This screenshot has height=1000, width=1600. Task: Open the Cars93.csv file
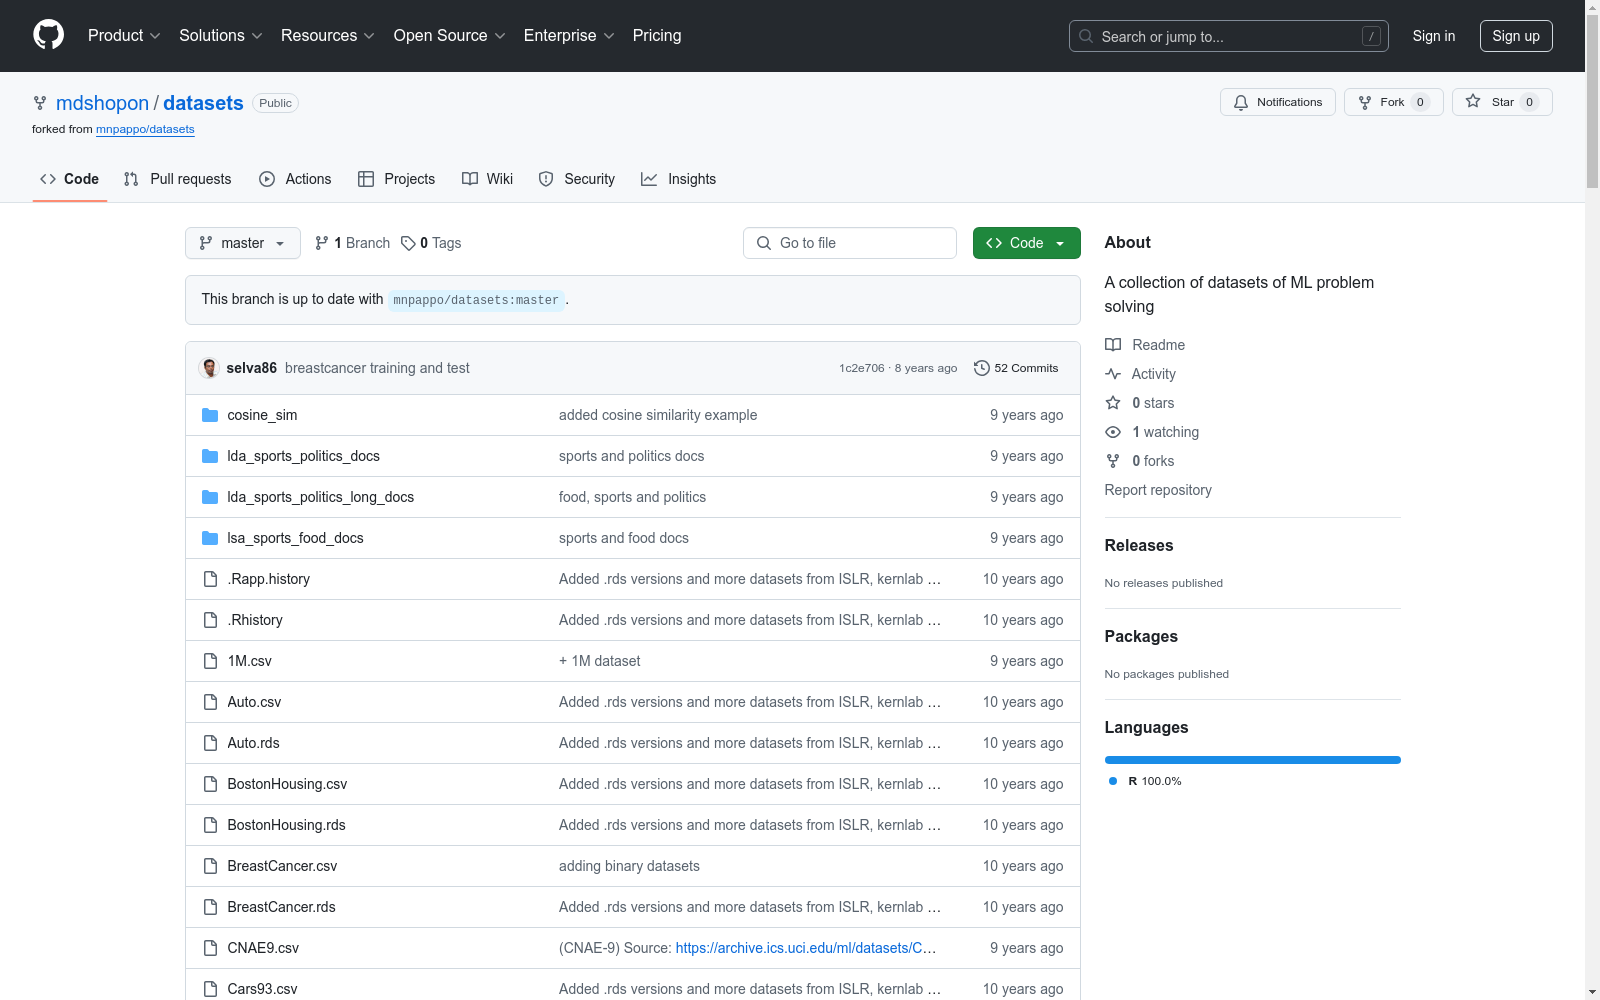[262, 989]
